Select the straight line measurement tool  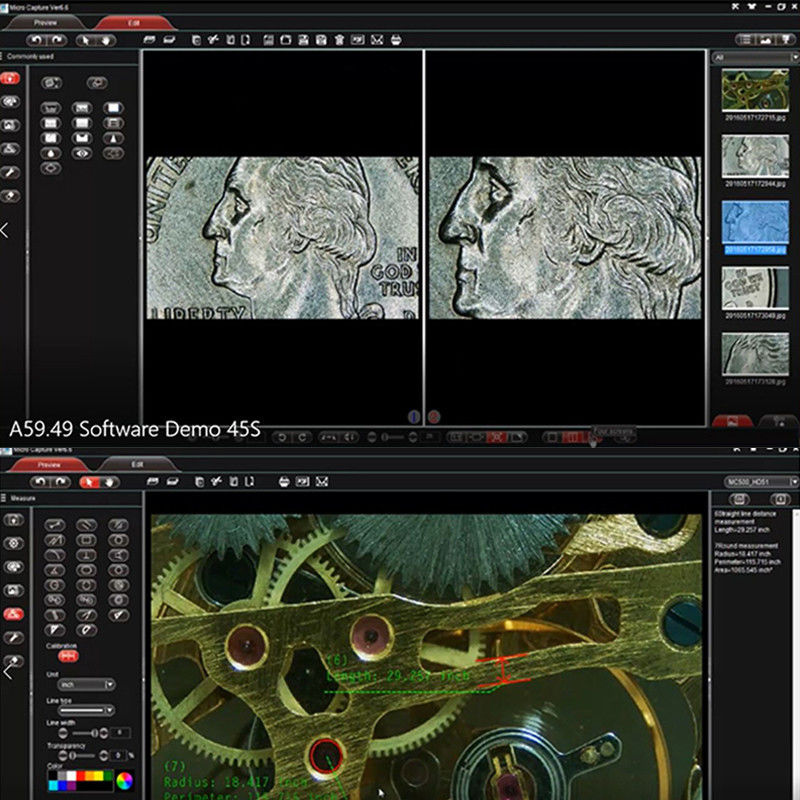(x=55, y=525)
